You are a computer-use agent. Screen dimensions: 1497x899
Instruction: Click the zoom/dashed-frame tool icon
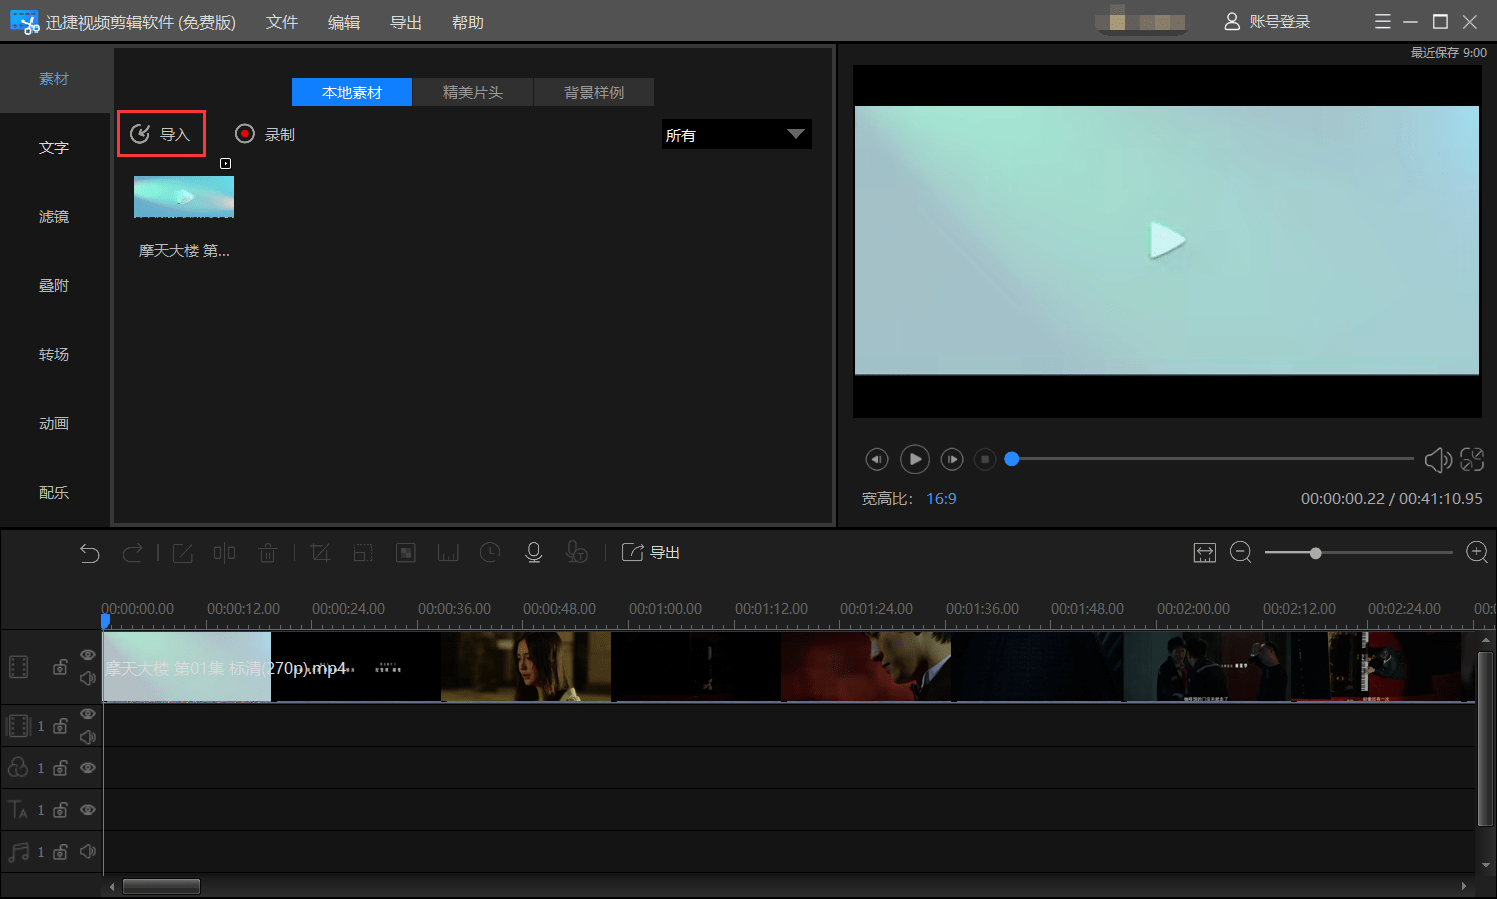[x=363, y=553]
